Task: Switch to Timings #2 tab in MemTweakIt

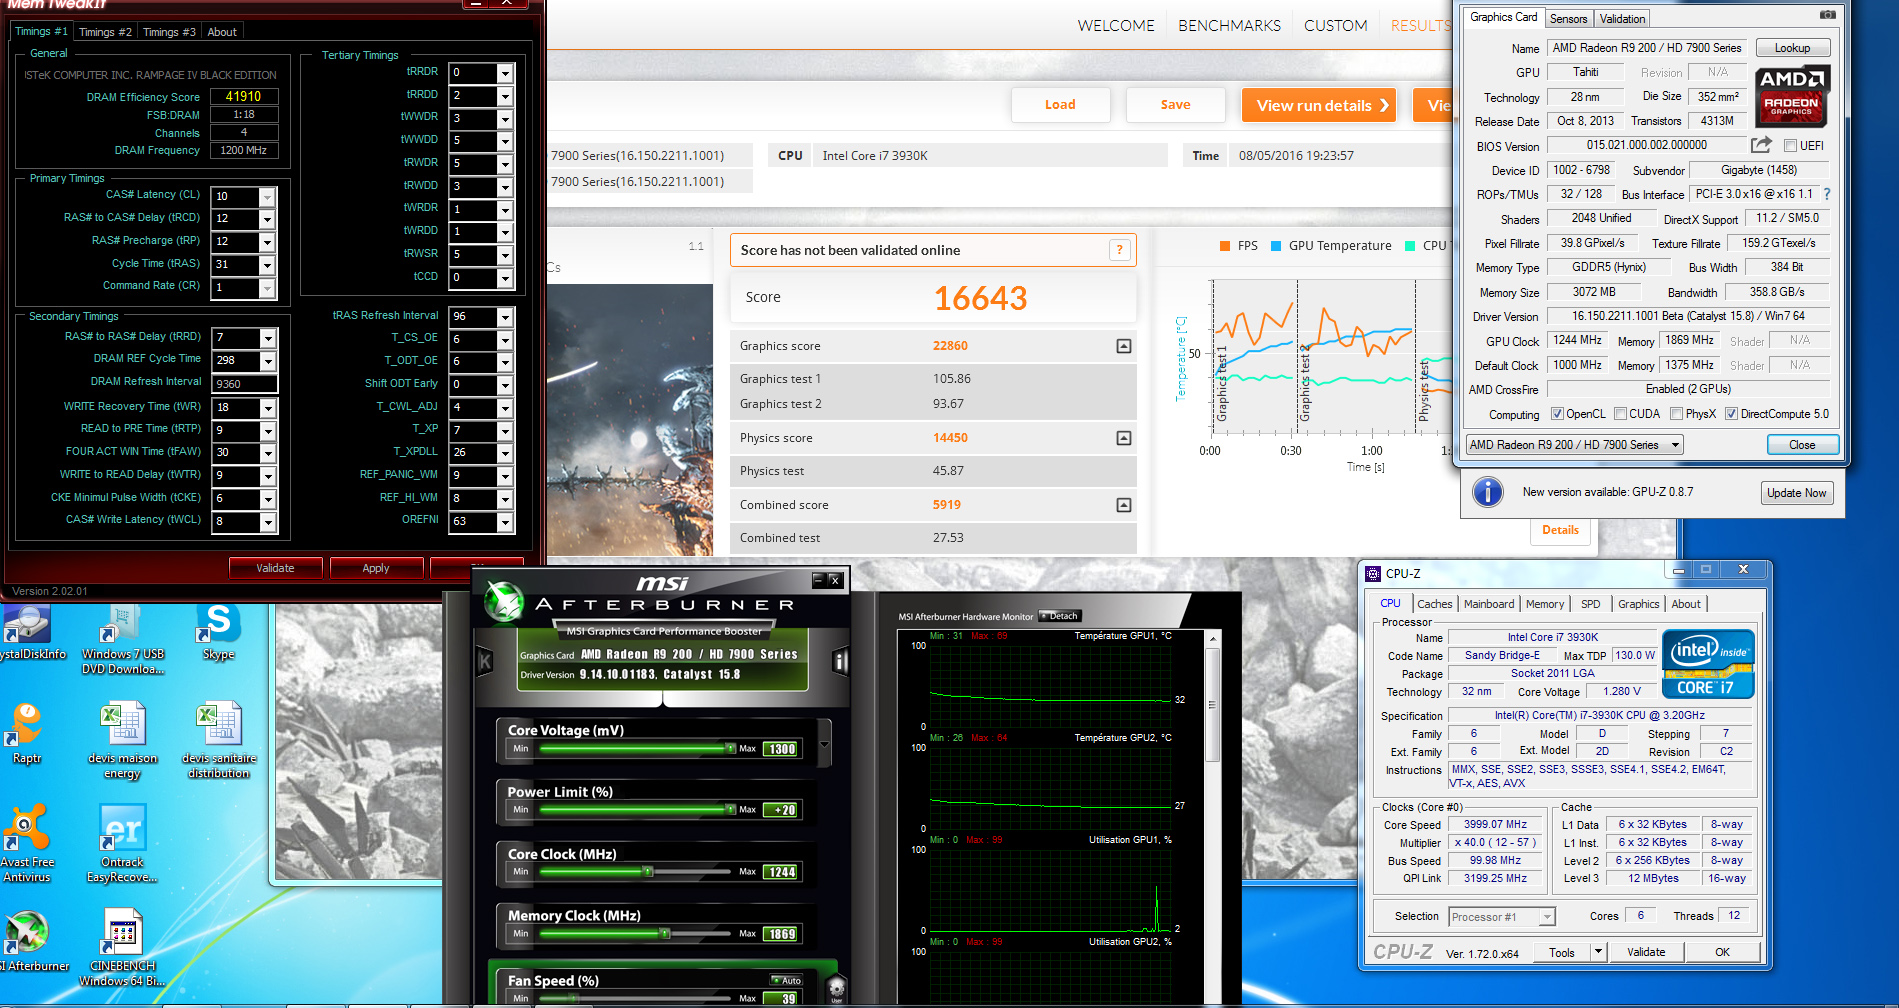Action: pyautogui.click(x=105, y=32)
